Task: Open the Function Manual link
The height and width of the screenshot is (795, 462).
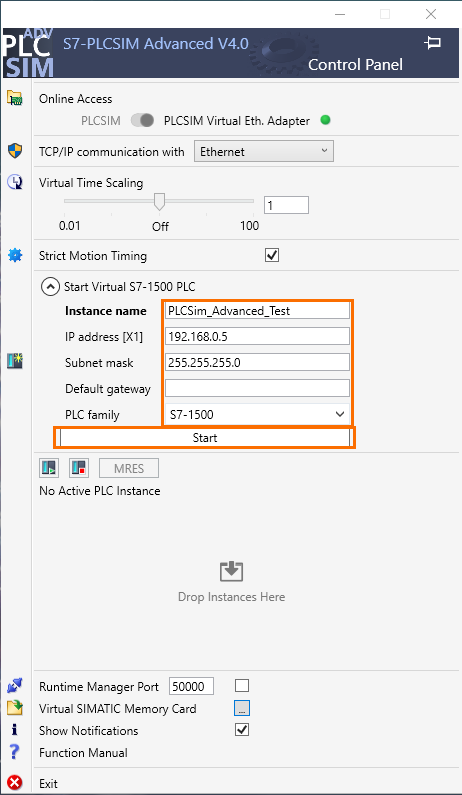Action: pyautogui.click(x=83, y=753)
